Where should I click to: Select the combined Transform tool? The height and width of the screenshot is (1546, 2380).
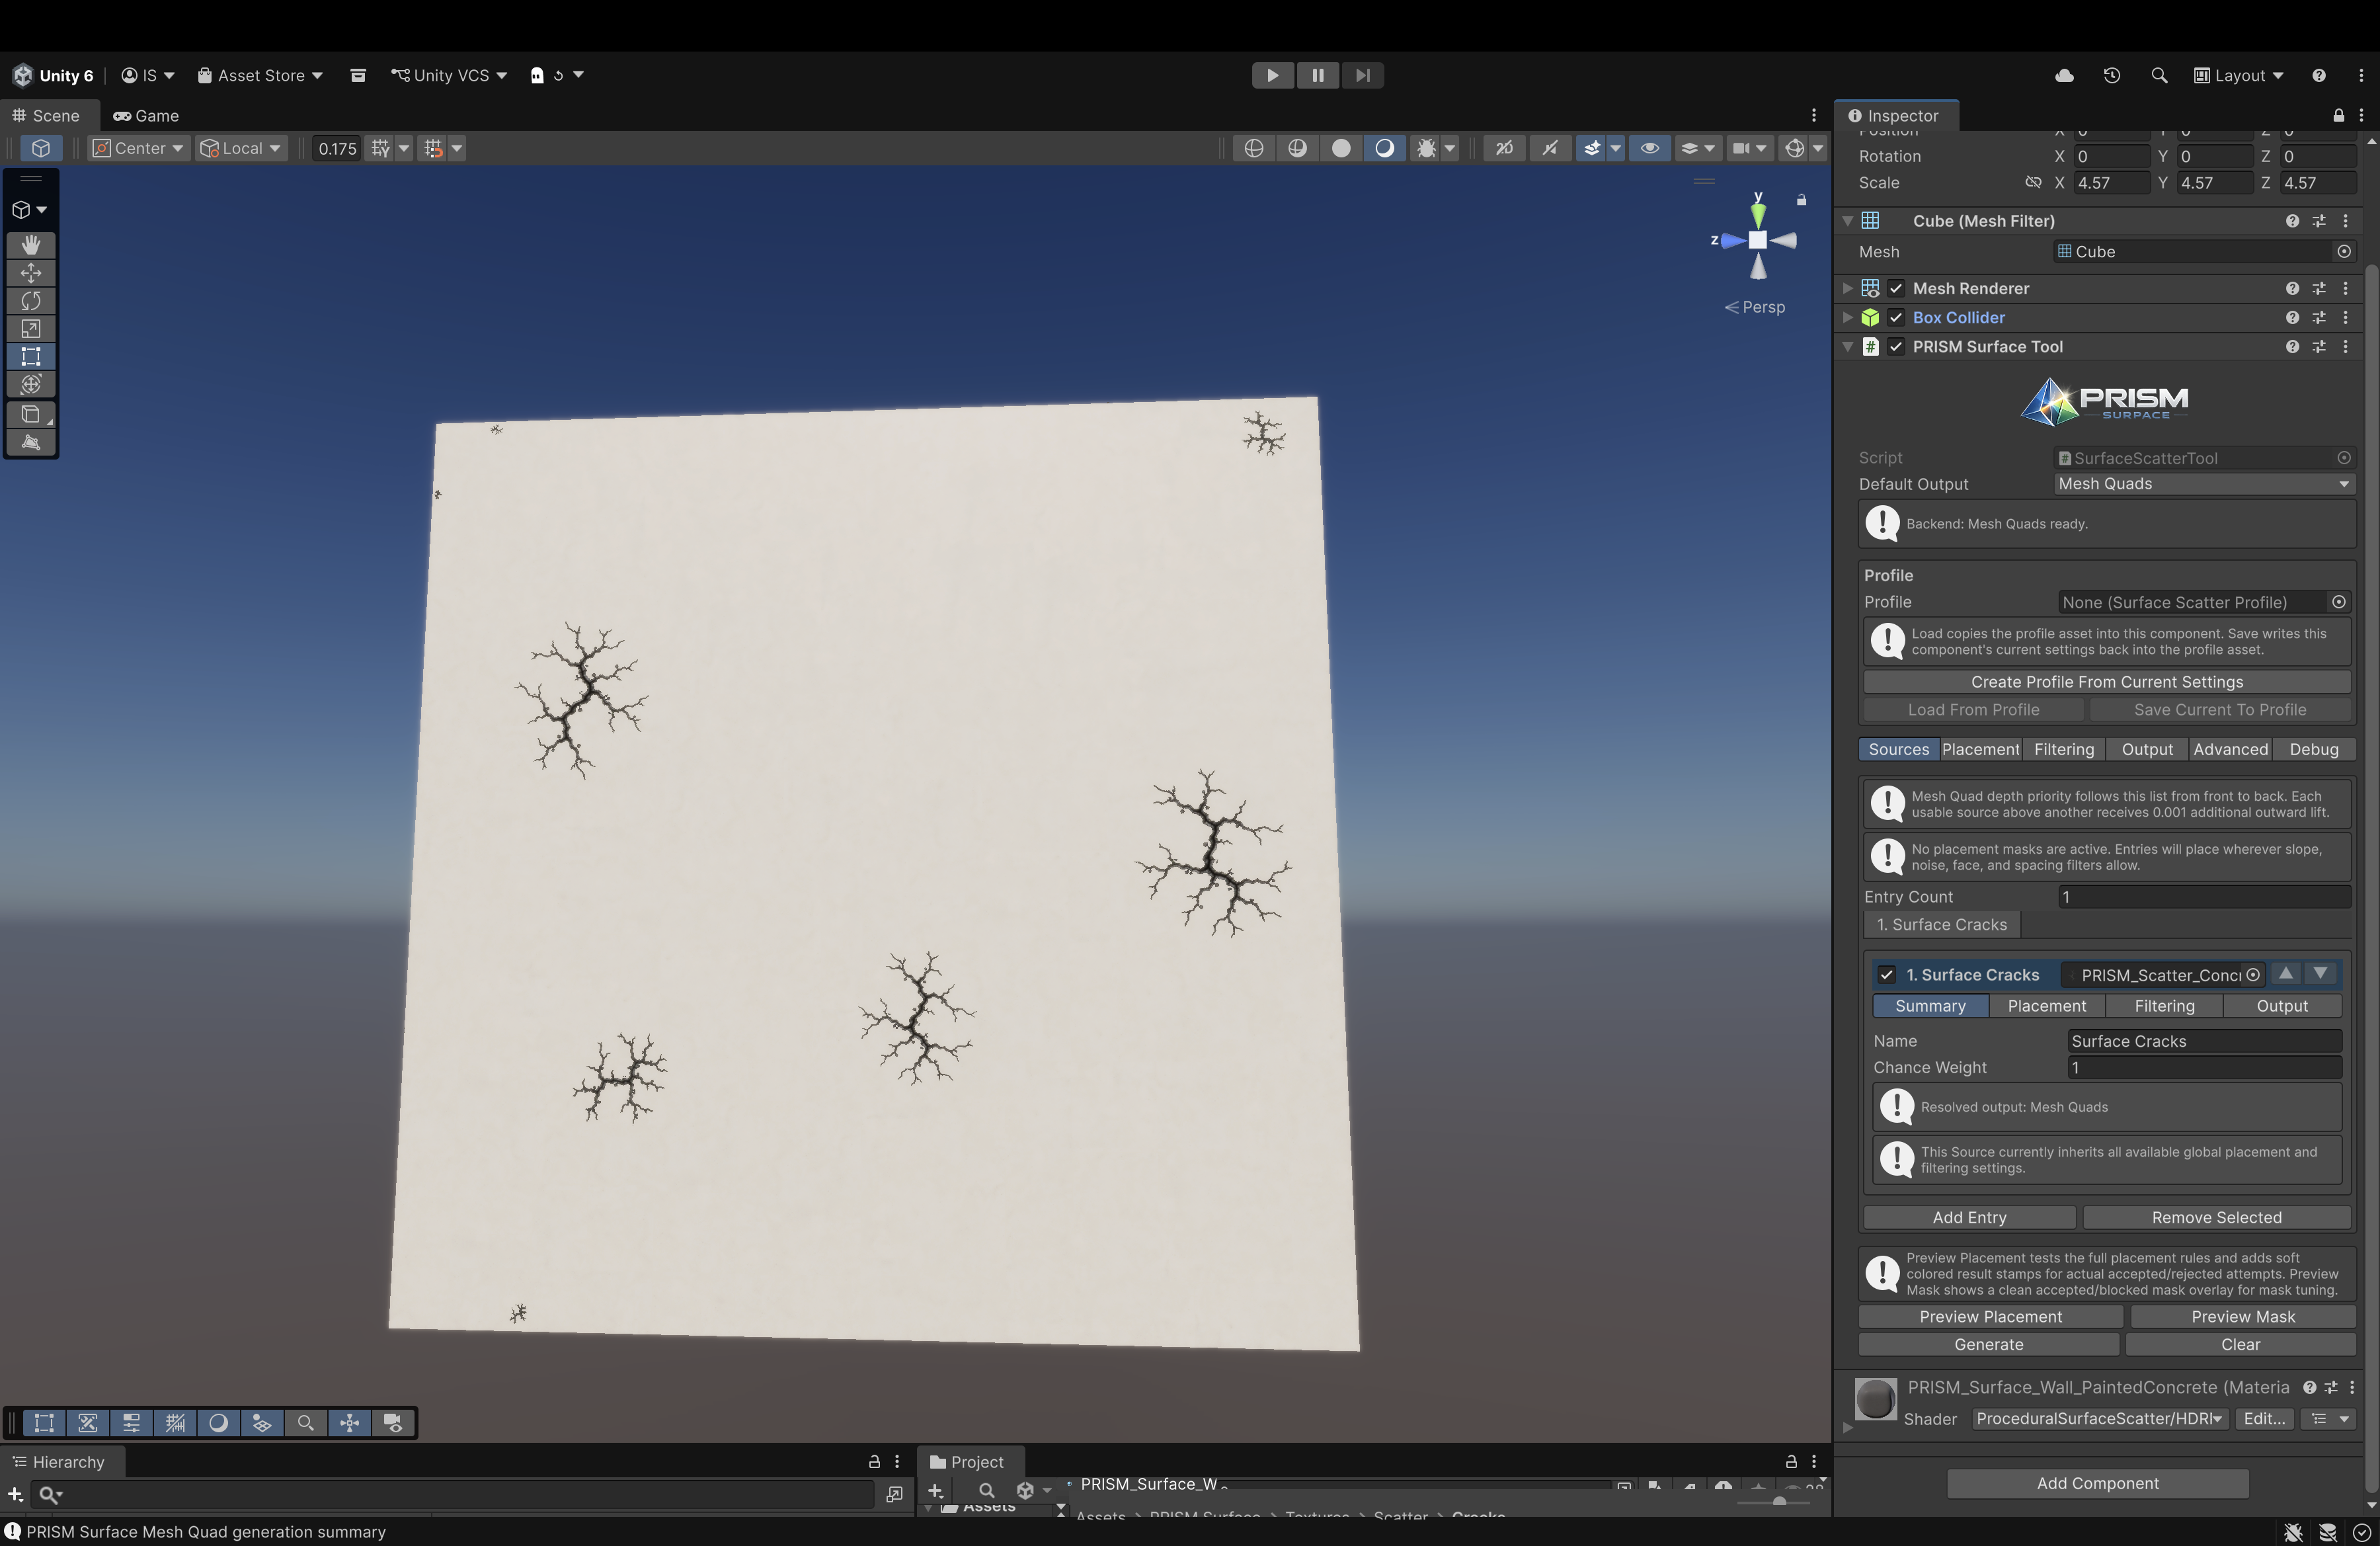[x=31, y=385]
